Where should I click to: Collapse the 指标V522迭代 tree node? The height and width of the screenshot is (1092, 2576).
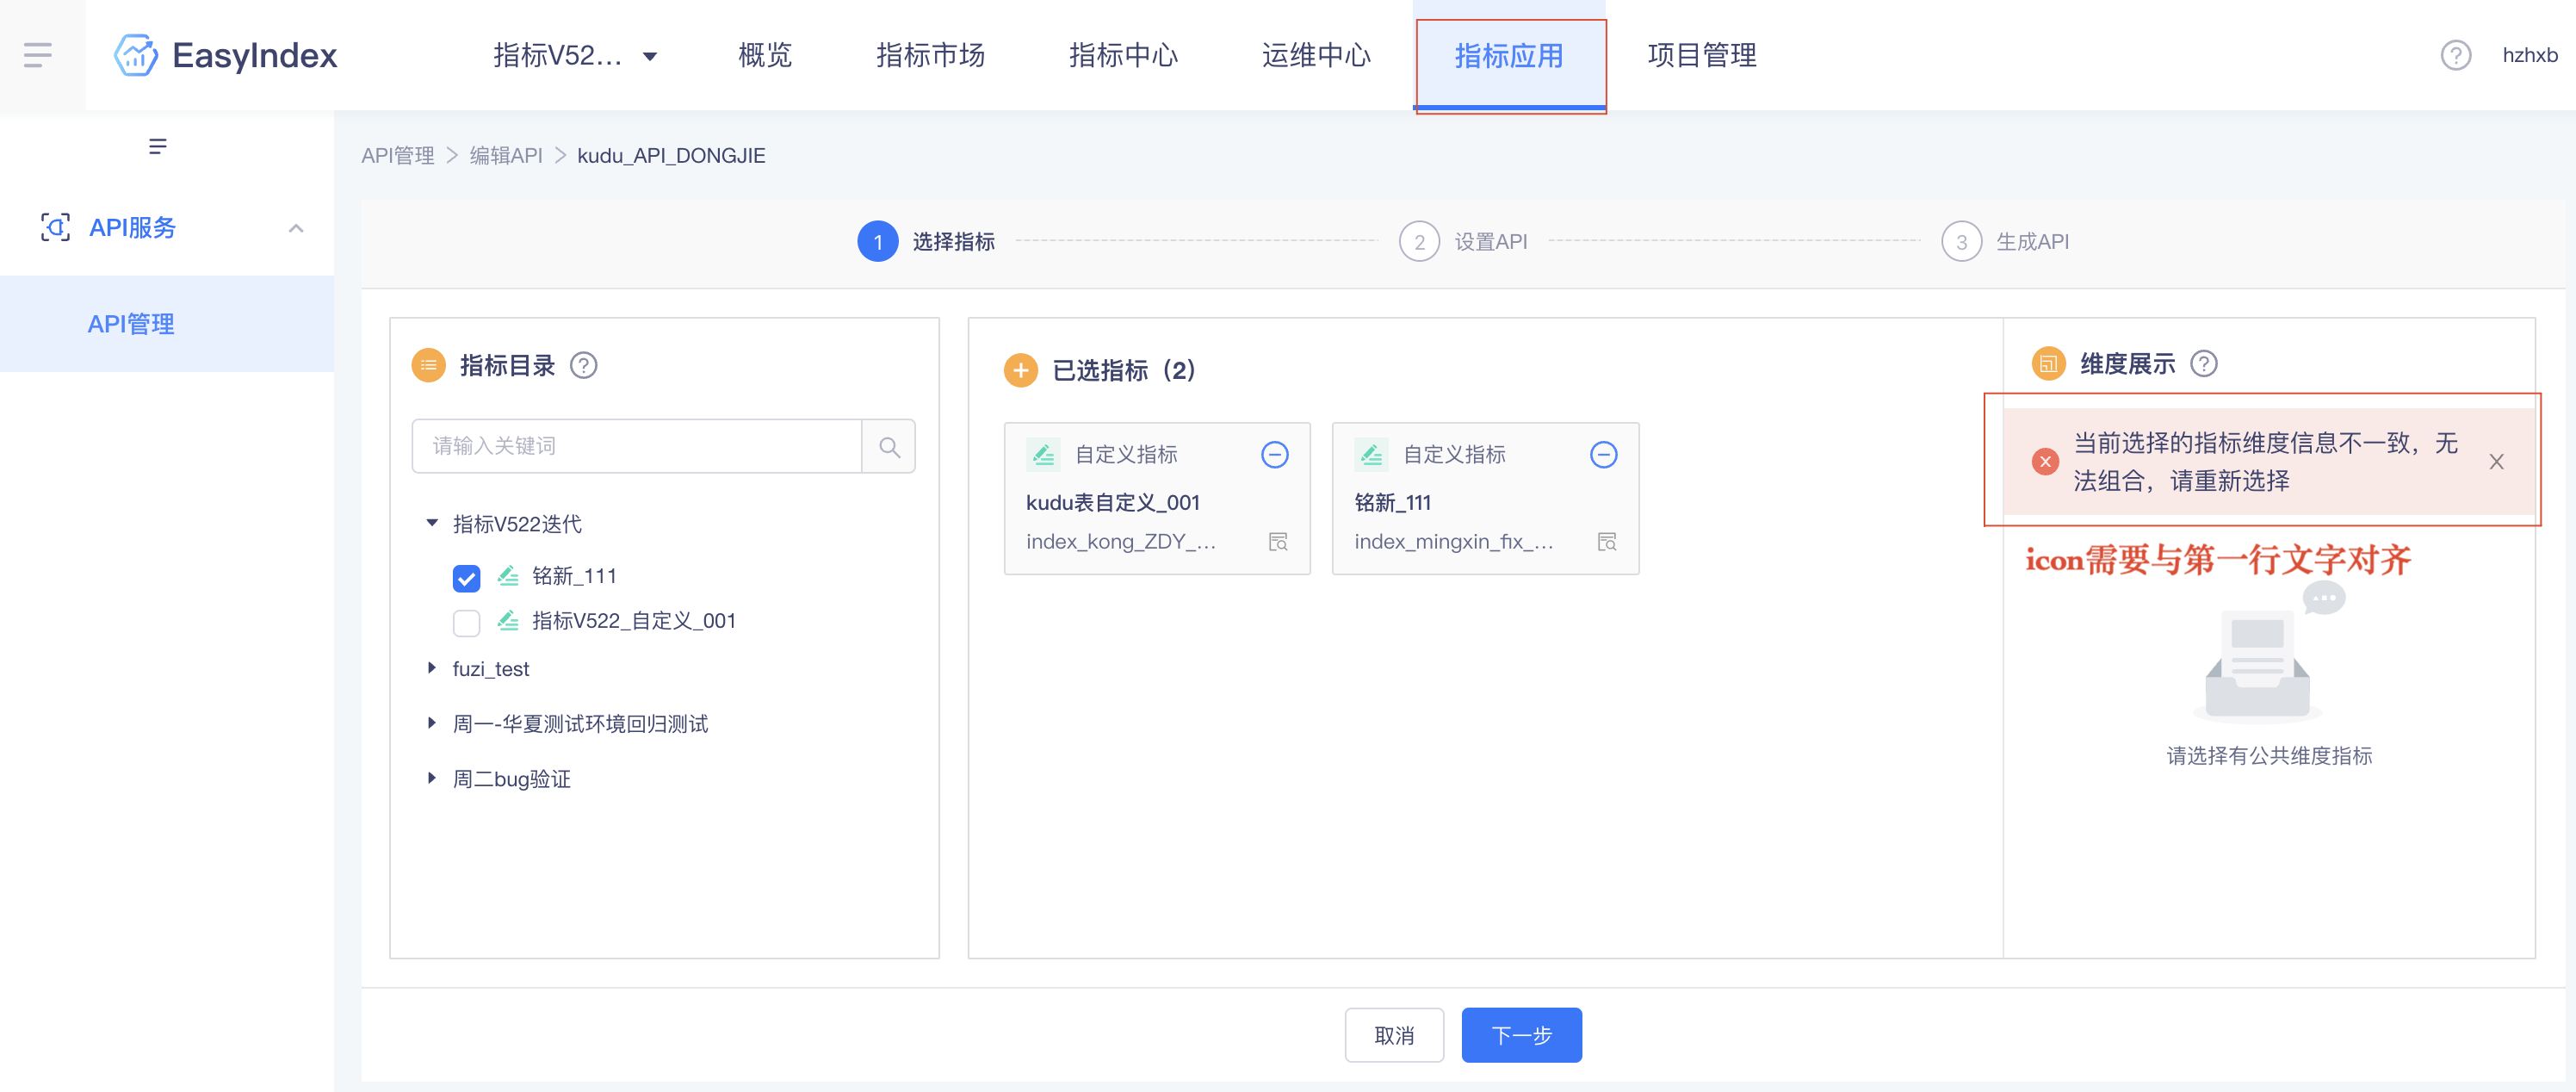point(432,523)
